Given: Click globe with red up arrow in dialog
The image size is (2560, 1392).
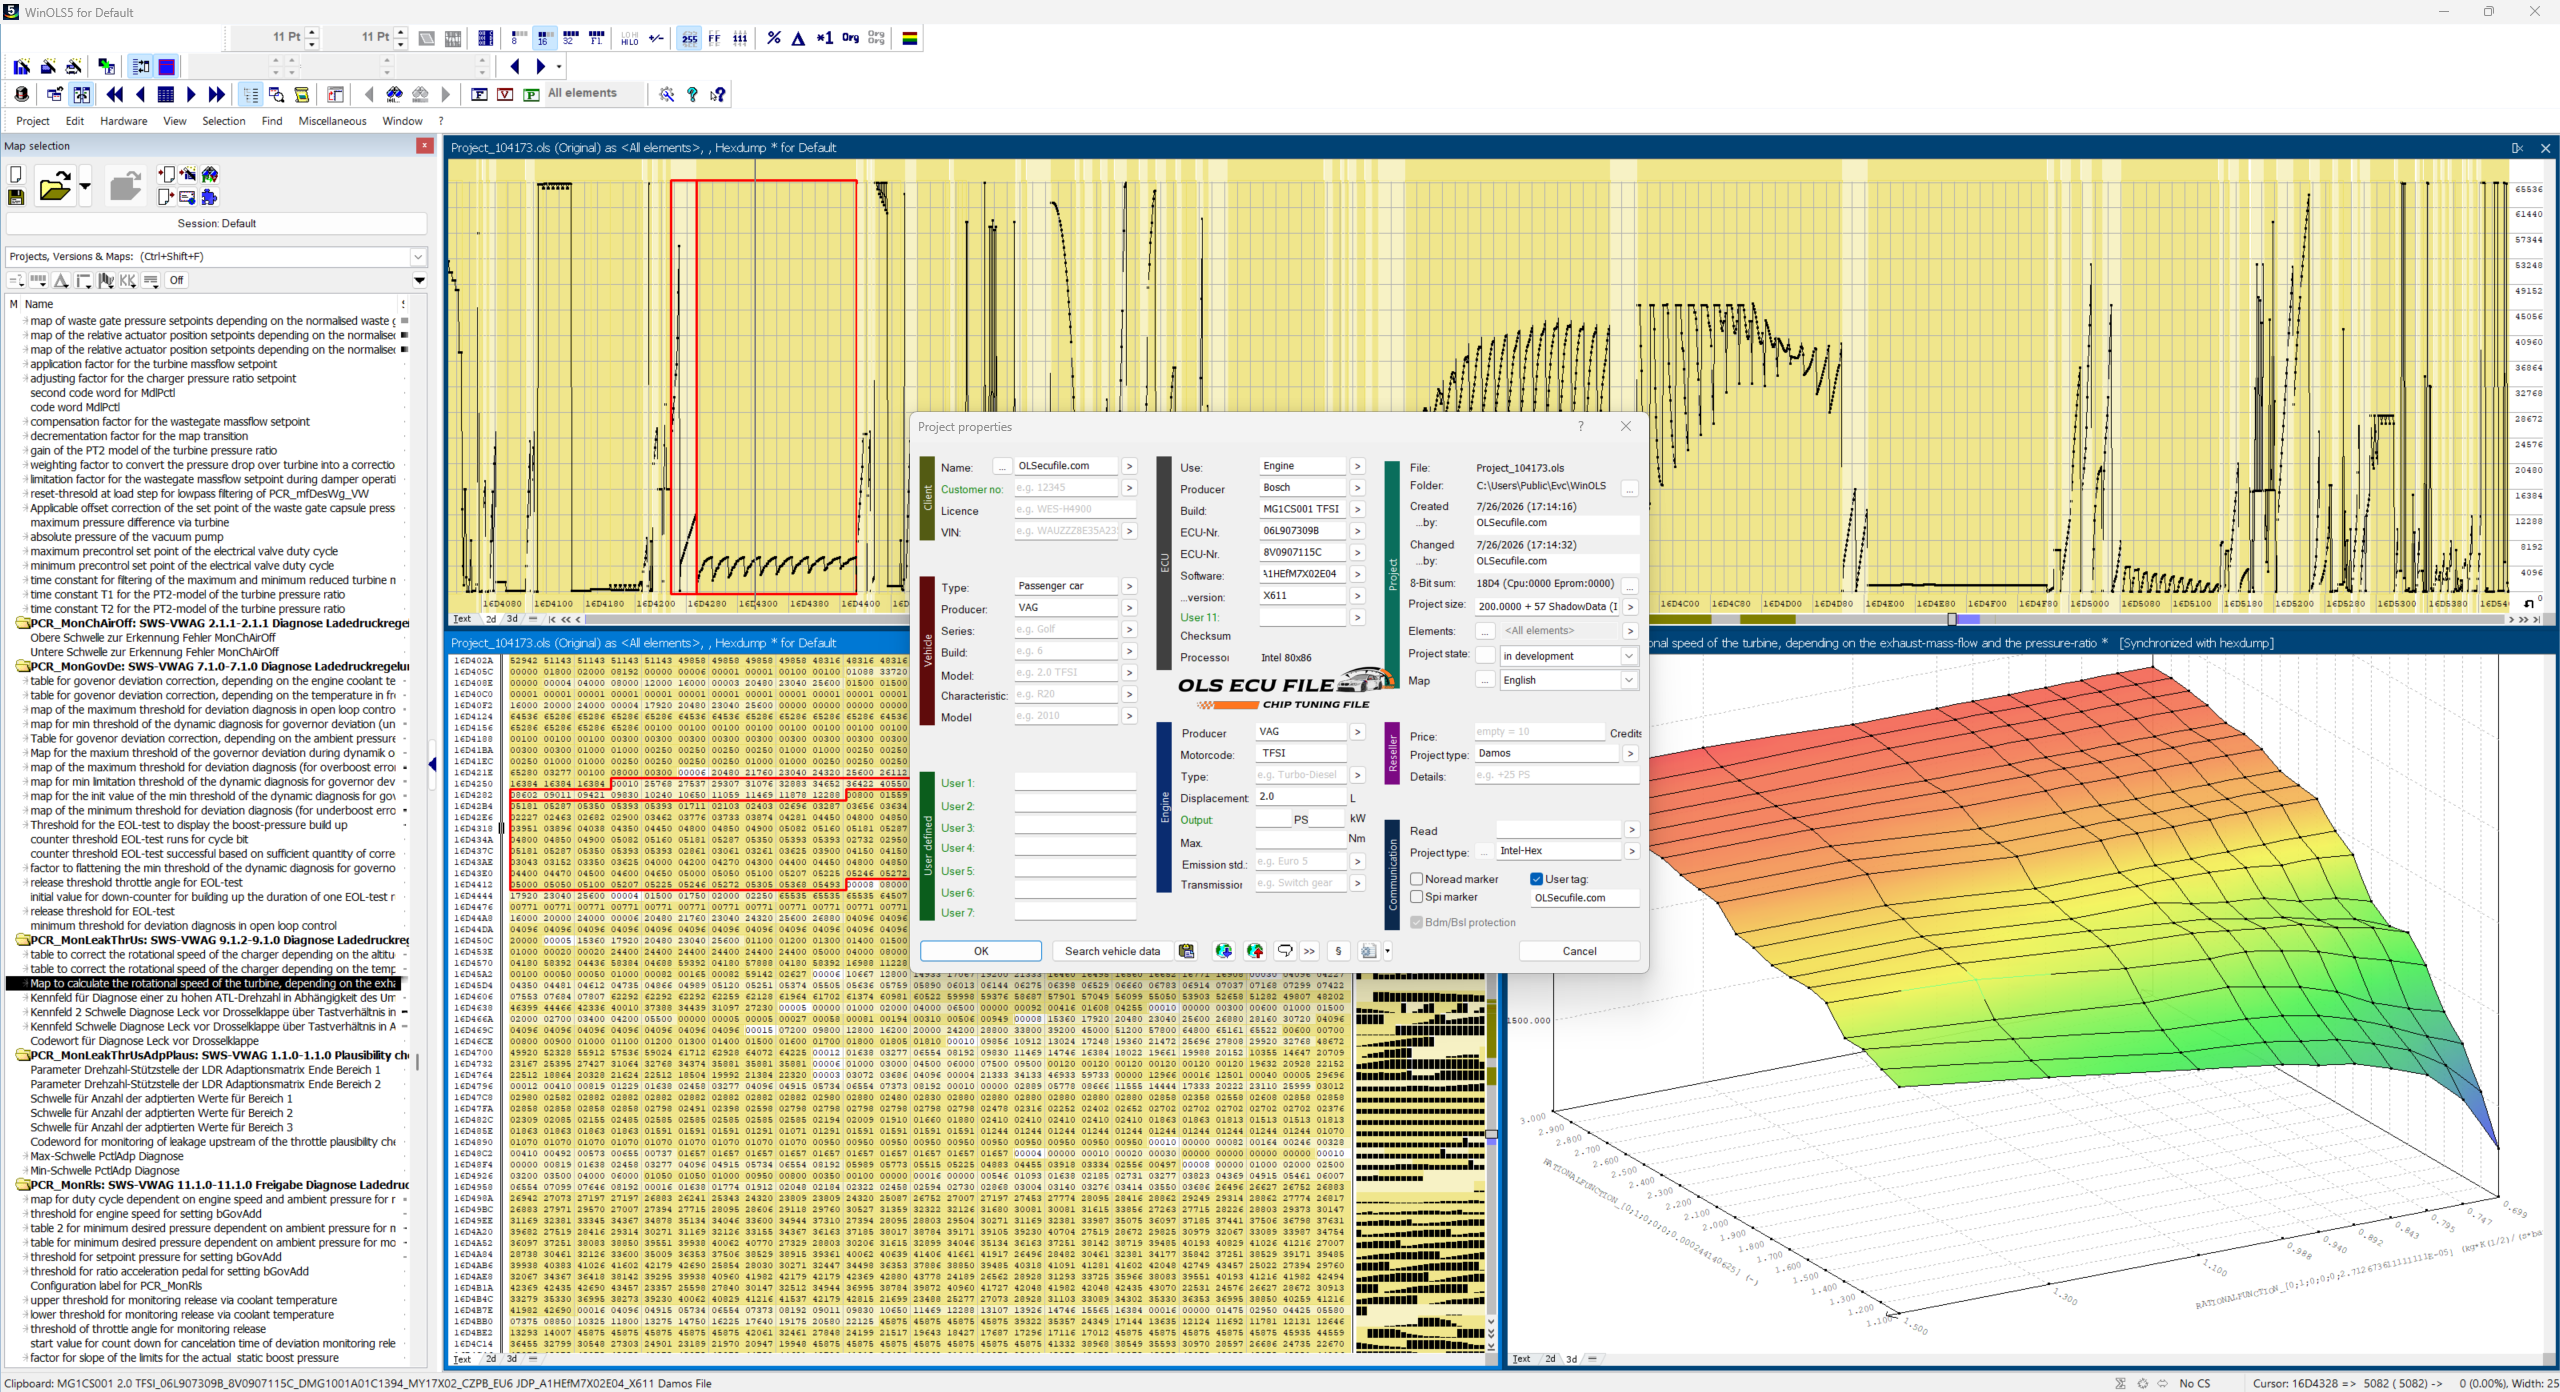Looking at the screenshot, I should 1254,951.
